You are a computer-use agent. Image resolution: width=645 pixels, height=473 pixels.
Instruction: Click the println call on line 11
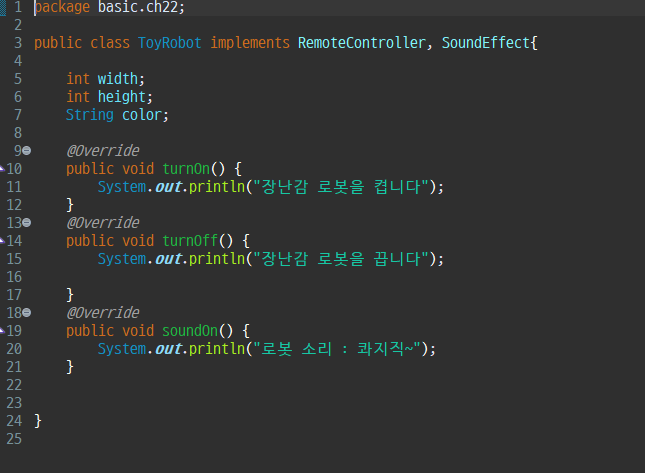click(217, 187)
